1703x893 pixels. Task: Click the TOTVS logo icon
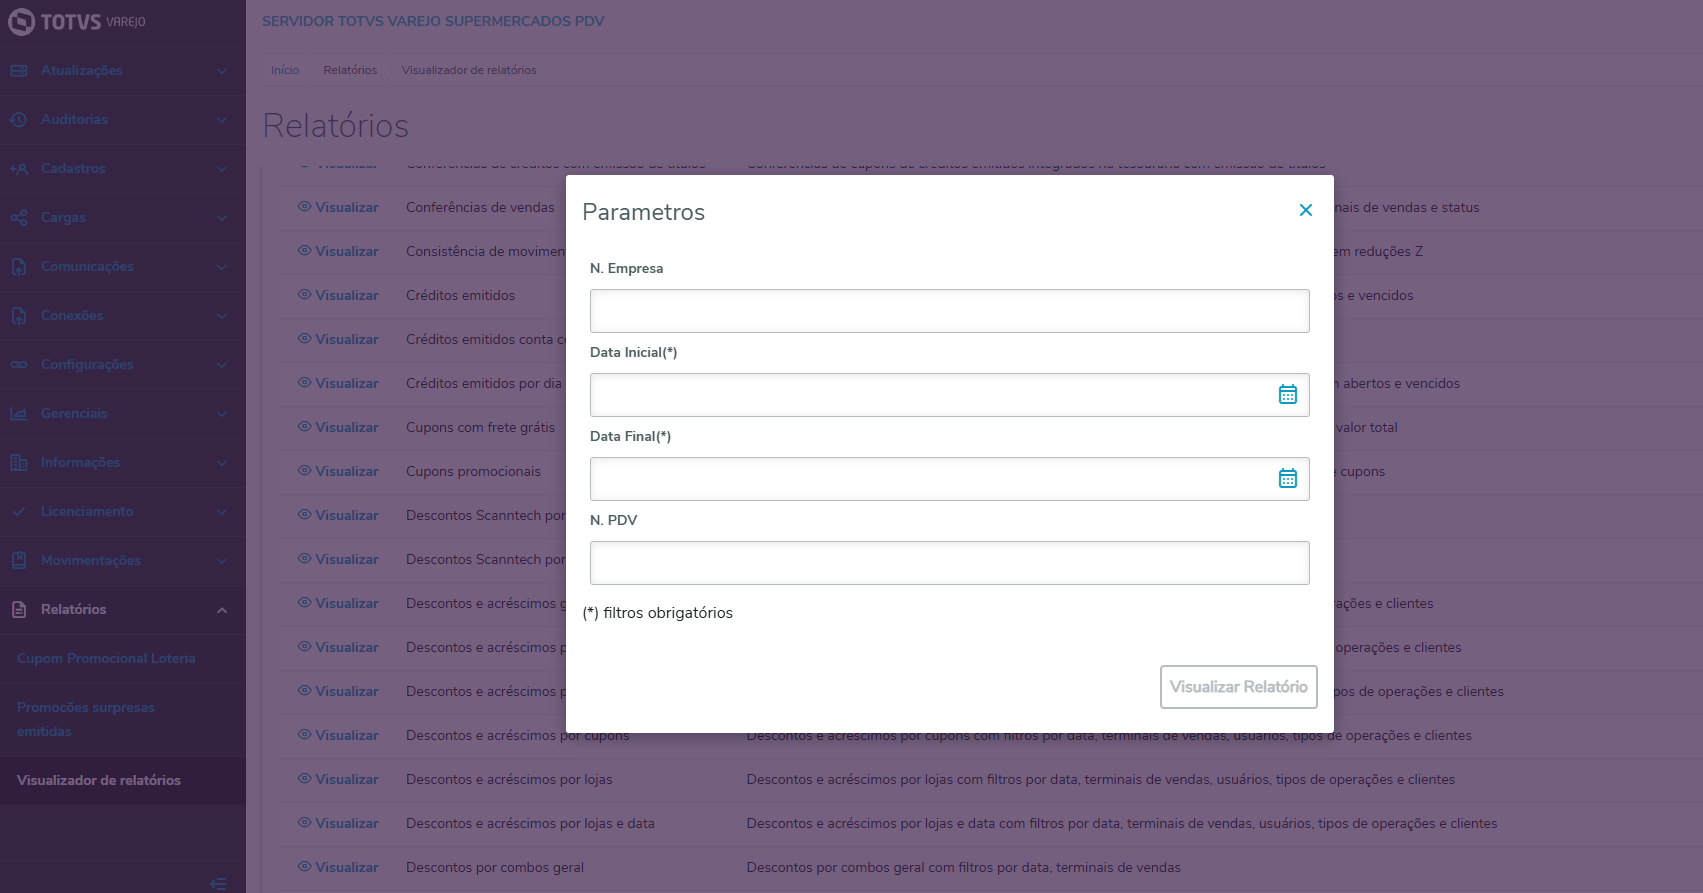(21, 22)
